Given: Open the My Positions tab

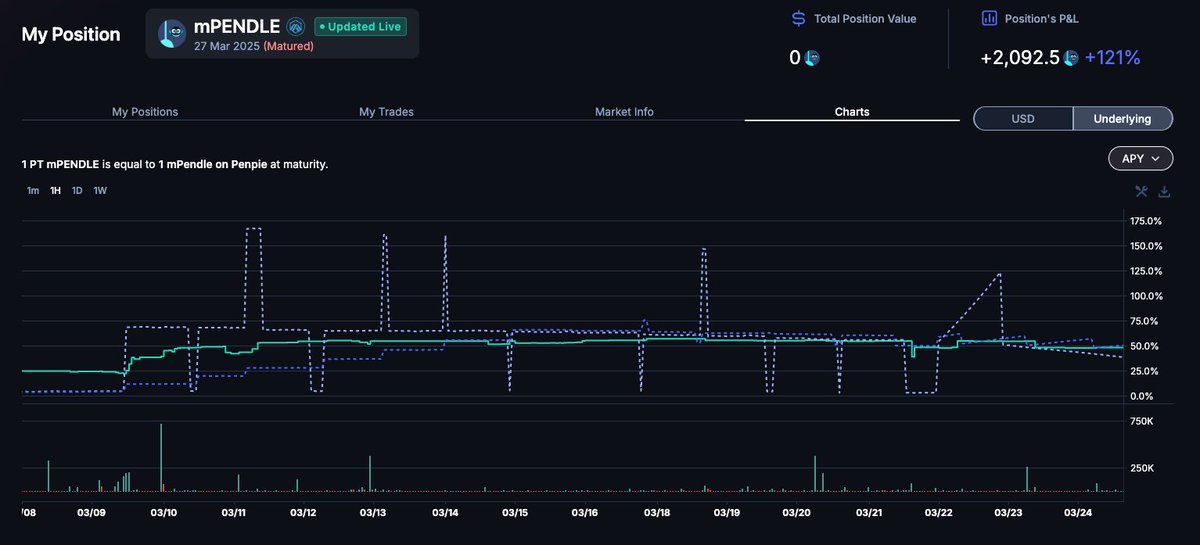Looking at the screenshot, I should [x=145, y=112].
